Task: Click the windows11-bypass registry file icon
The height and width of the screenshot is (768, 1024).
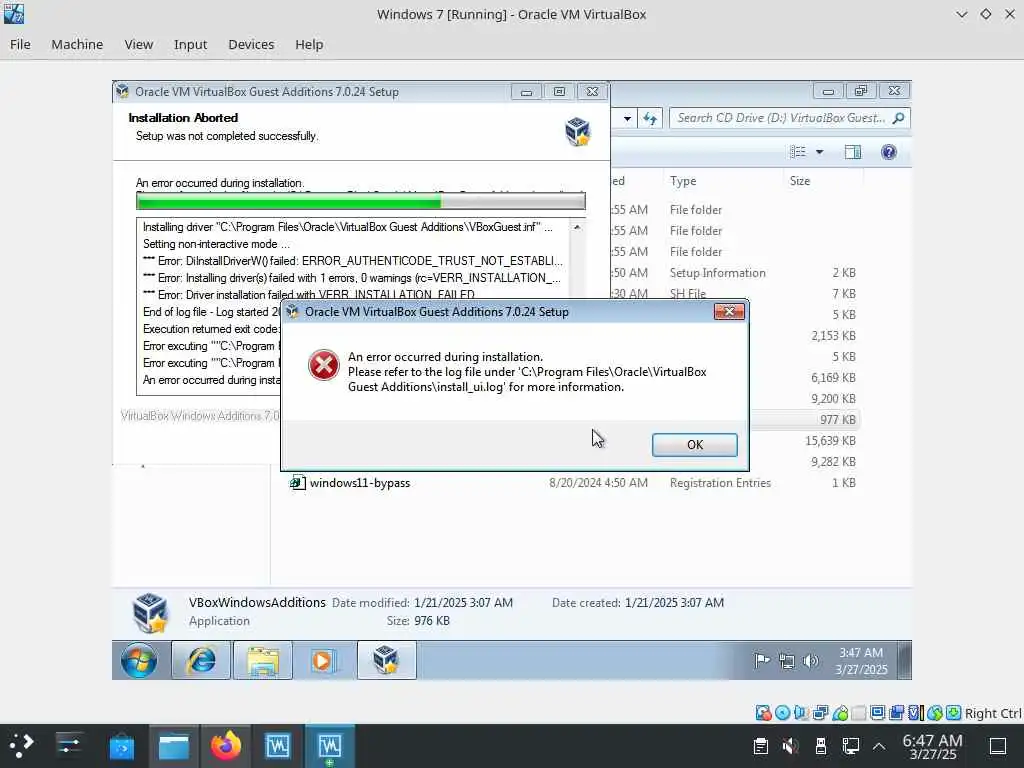Action: pyautogui.click(x=298, y=483)
